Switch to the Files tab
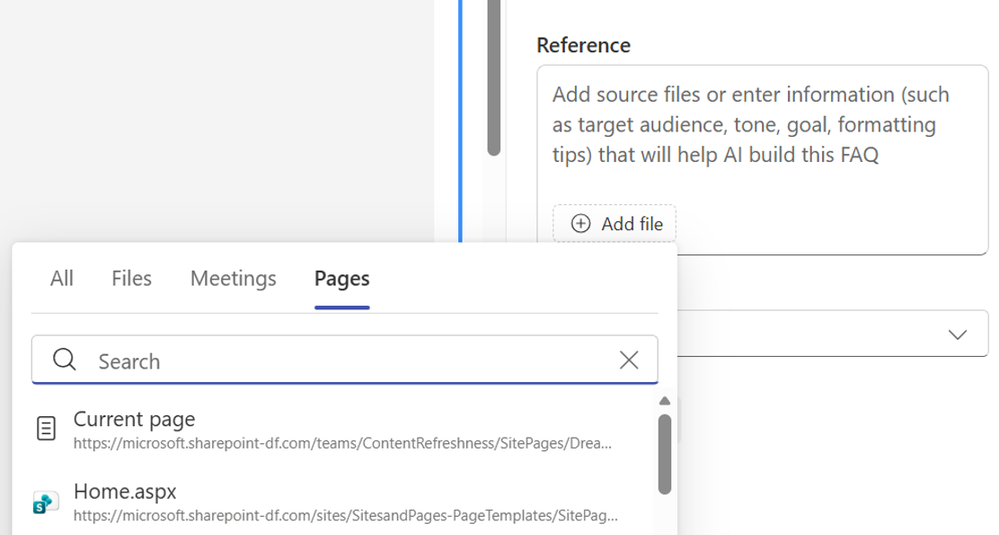The image size is (999, 535). pos(131,278)
